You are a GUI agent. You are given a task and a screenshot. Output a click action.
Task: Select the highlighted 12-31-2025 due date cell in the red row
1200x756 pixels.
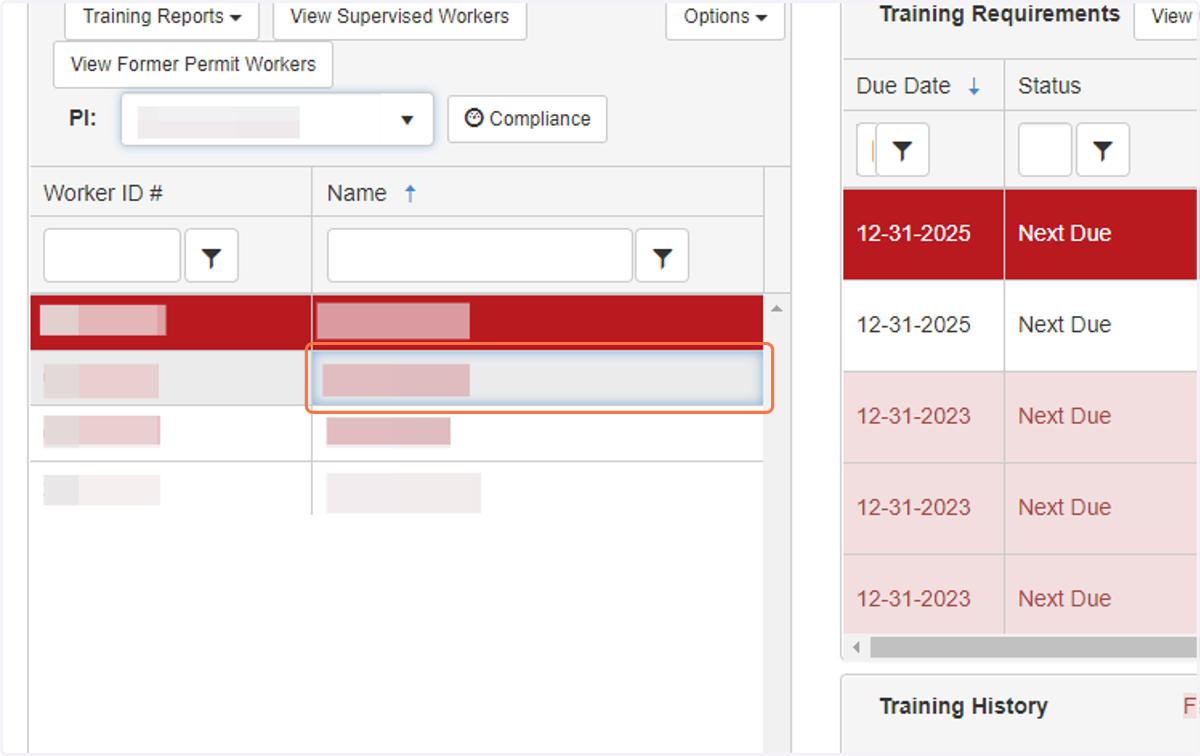click(x=923, y=234)
